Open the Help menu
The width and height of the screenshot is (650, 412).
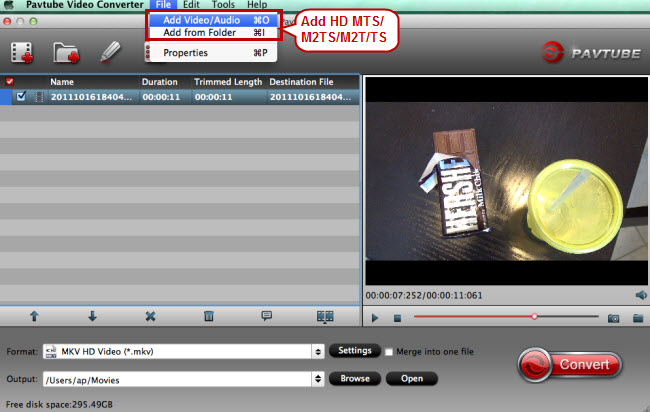257,5
